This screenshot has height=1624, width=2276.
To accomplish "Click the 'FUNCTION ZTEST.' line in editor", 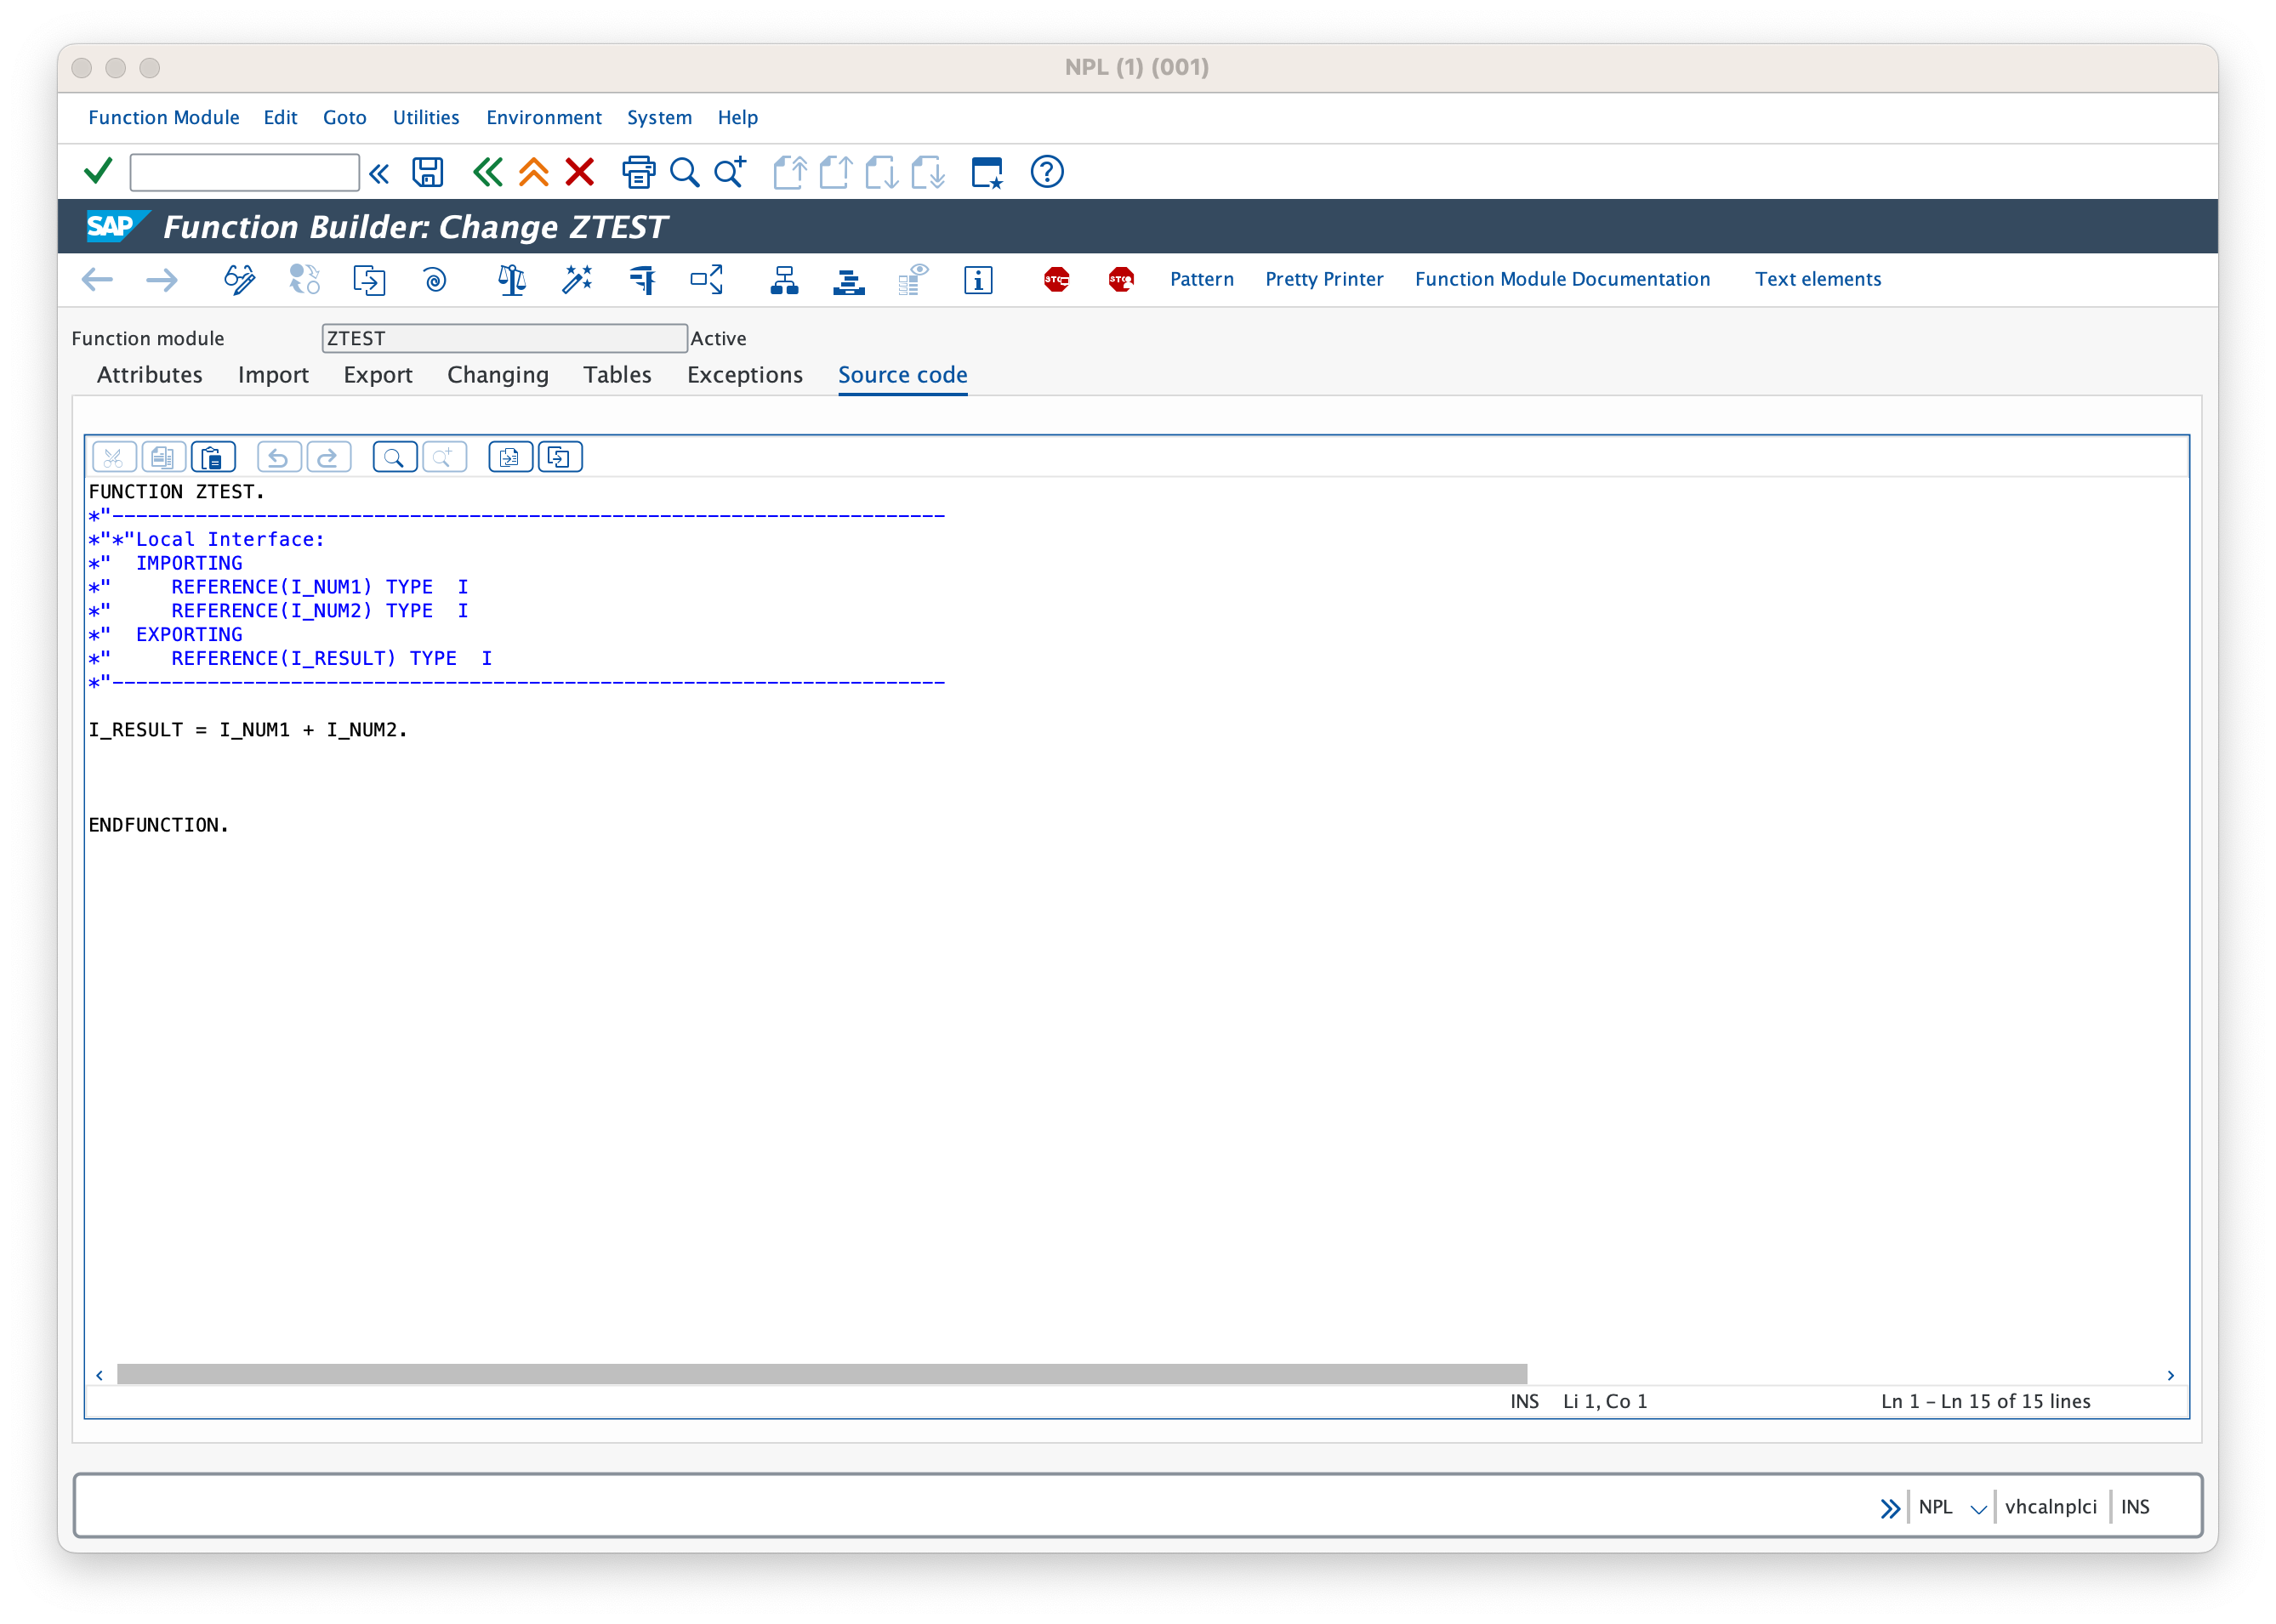I will pyautogui.click(x=176, y=492).
